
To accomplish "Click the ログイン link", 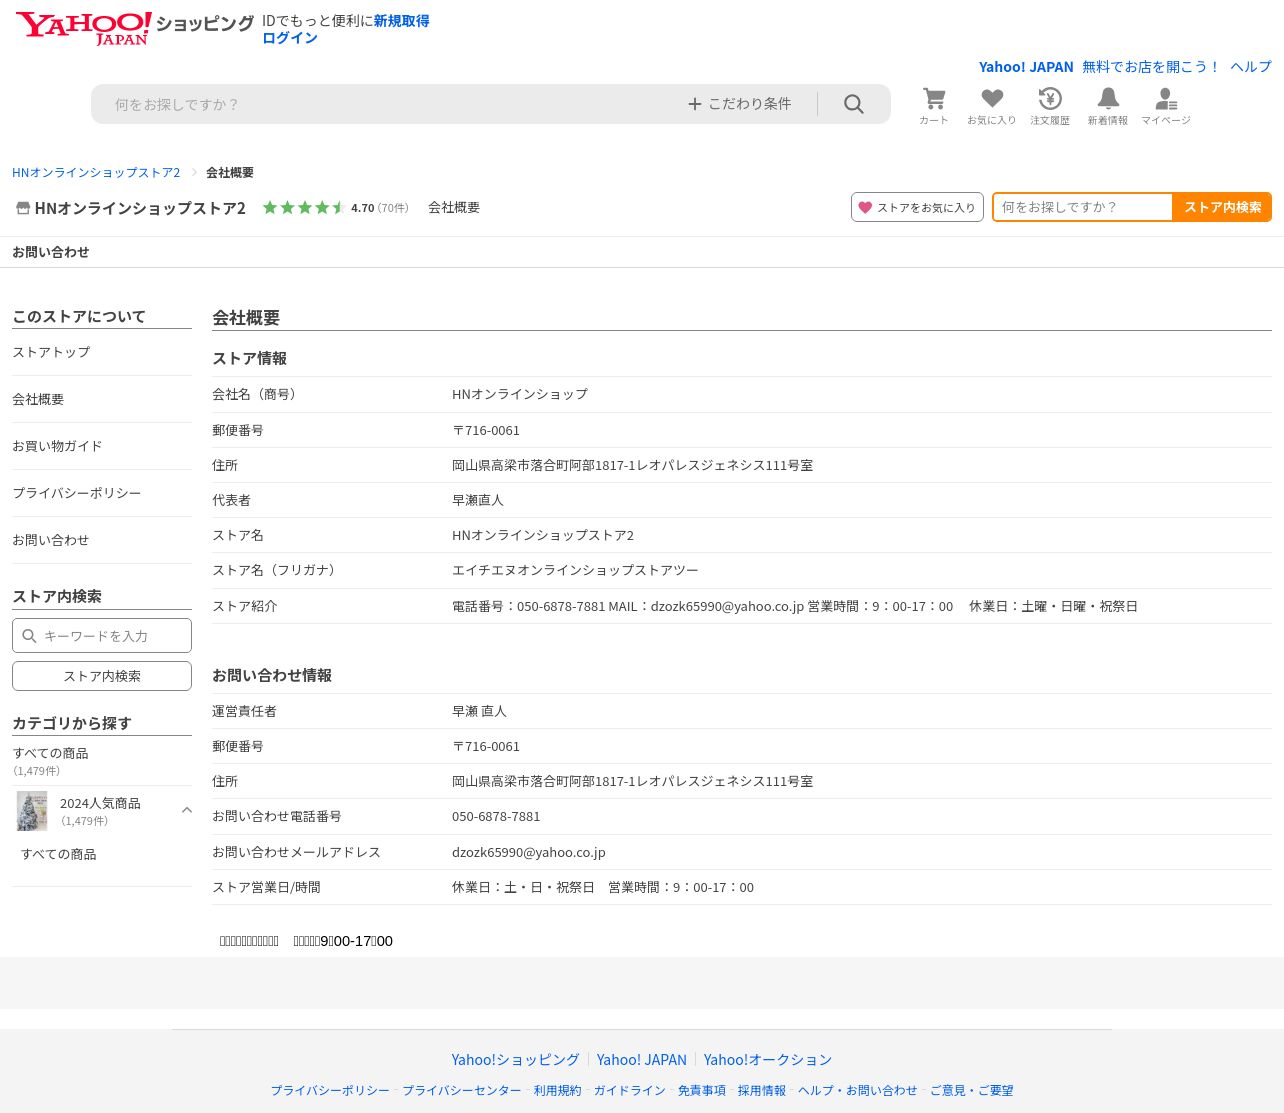I will 290,38.
